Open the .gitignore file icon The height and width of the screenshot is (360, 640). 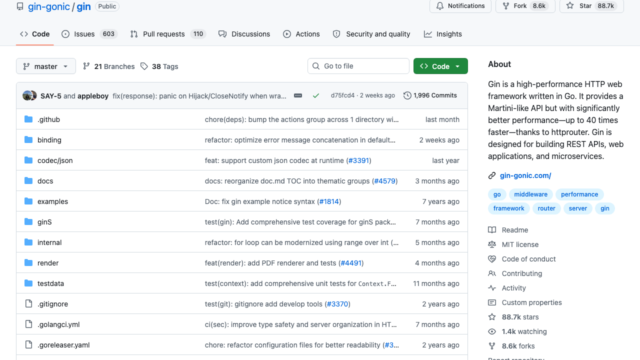tap(28, 304)
